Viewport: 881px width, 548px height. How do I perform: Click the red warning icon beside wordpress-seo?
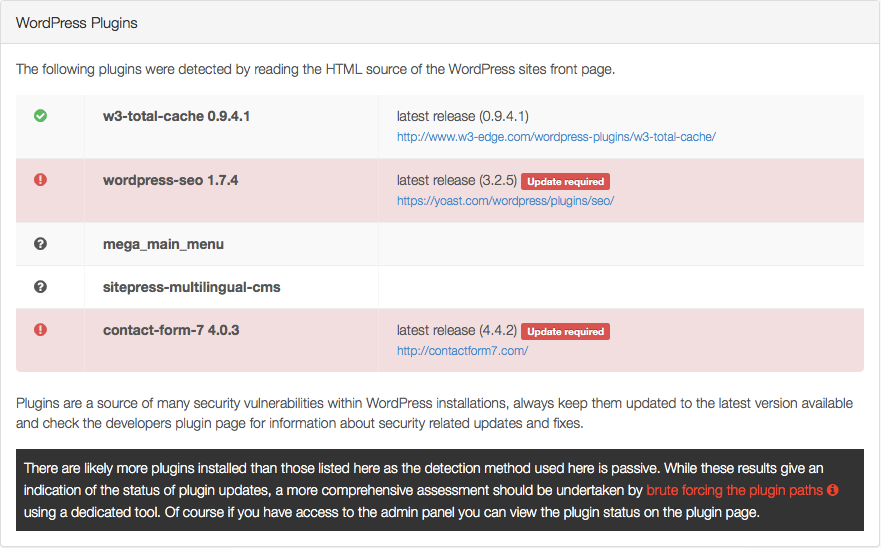click(x=40, y=180)
